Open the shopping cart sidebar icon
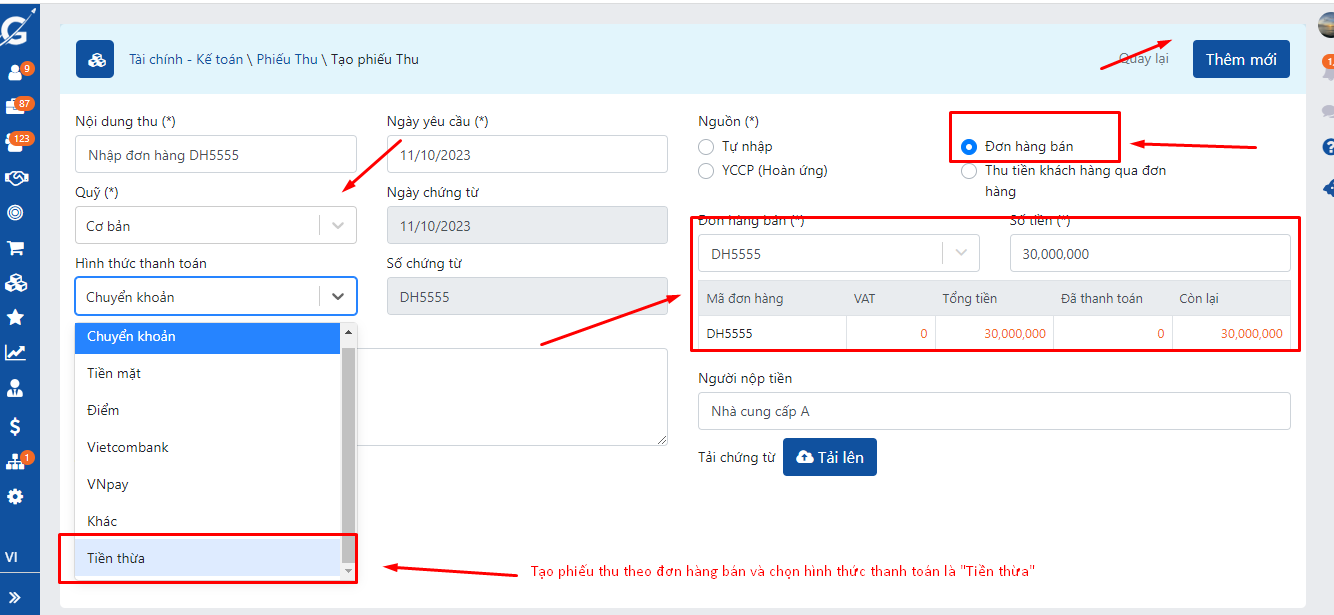This screenshot has height=615, width=1334. 16,248
